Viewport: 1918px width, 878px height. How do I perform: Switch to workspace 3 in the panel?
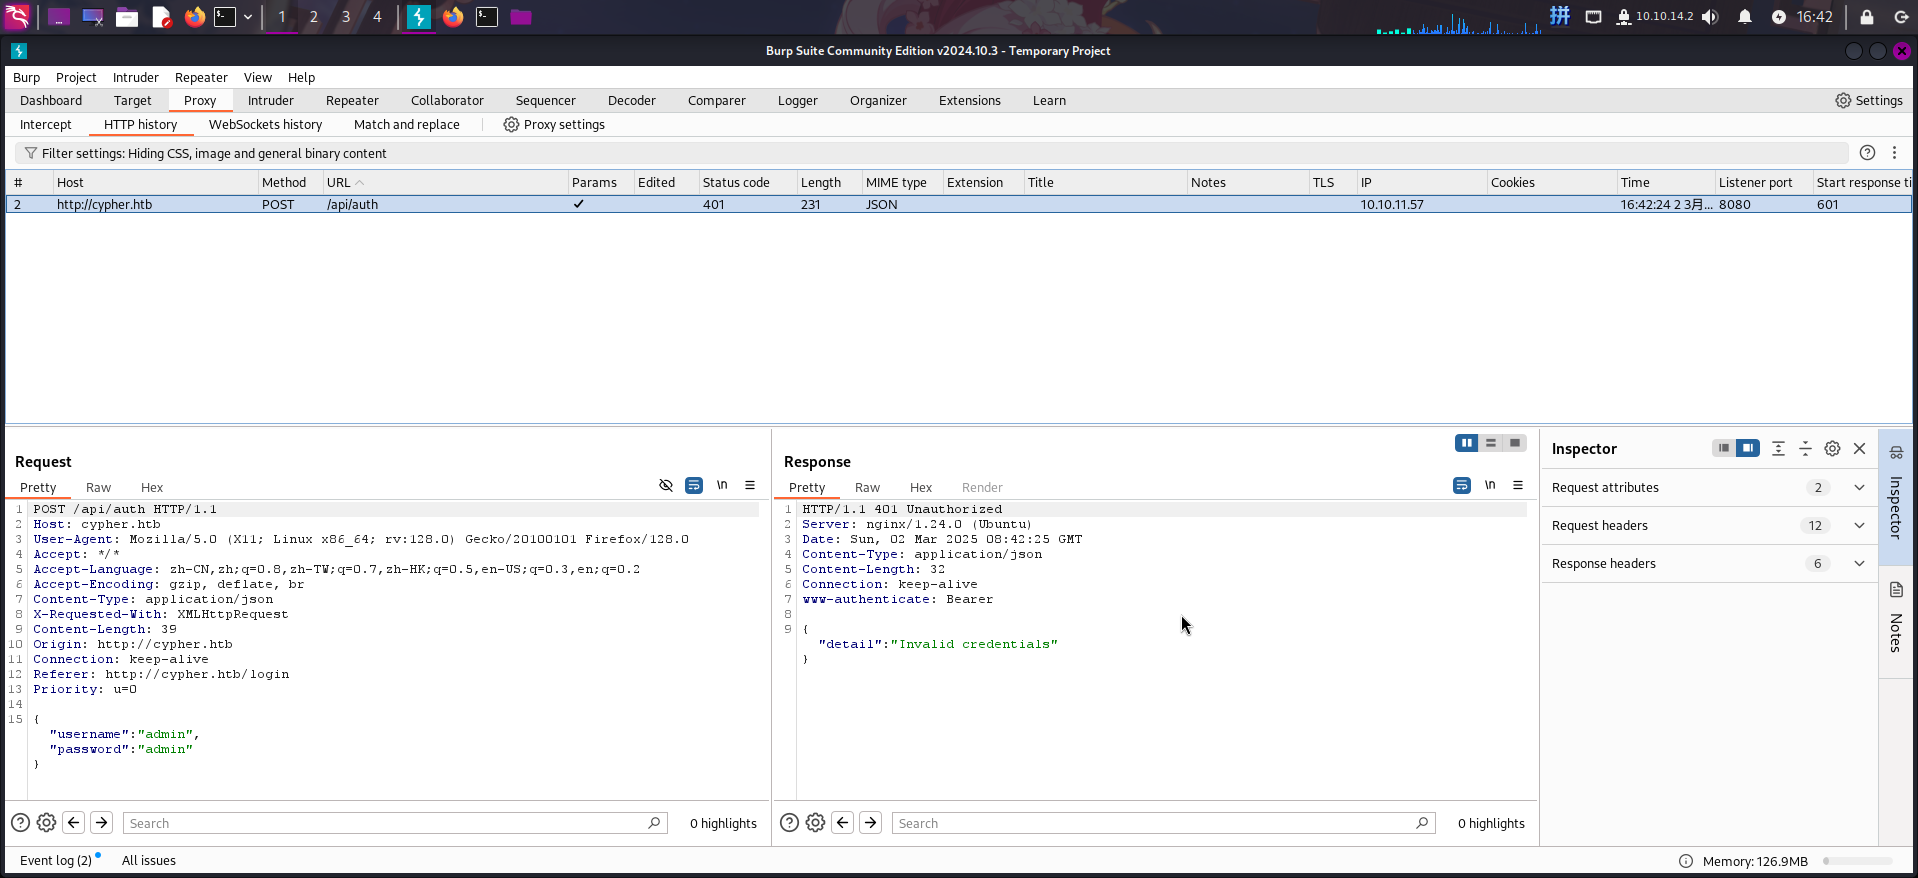(346, 17)
